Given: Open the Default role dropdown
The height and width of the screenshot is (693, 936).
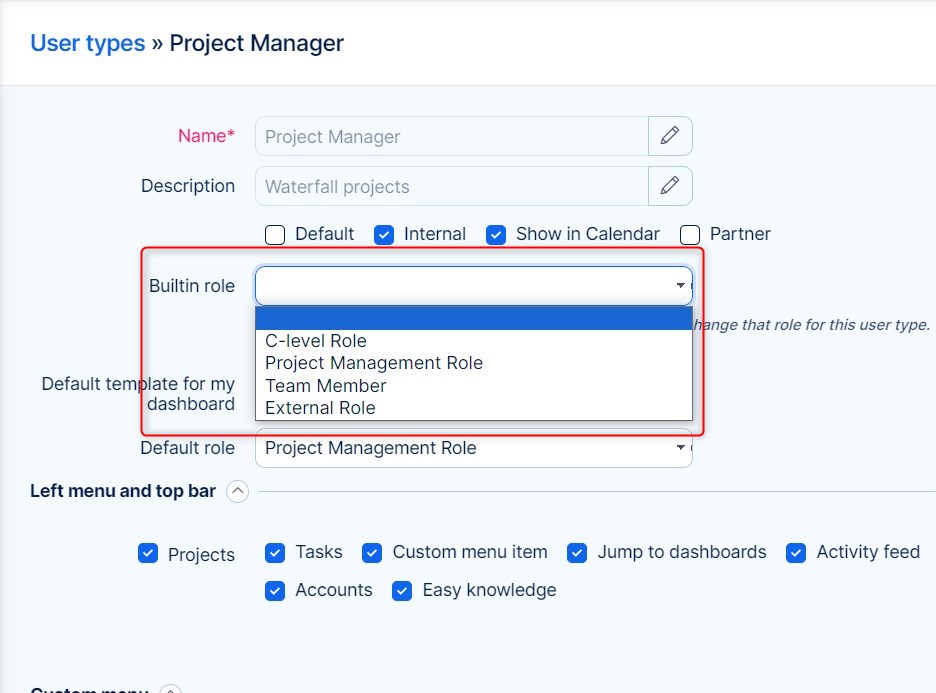Looking at the screenshot, I should point(473,448).
